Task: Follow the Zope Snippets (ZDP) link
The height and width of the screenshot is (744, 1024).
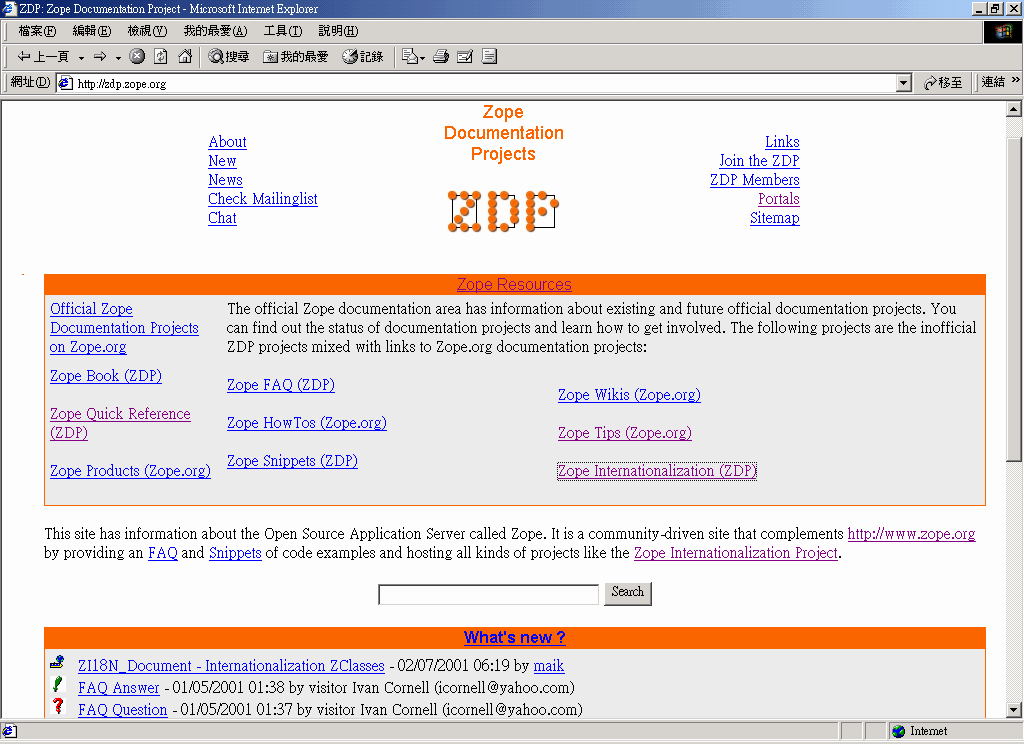Action: pyautogui.click(x=292, y=461)
